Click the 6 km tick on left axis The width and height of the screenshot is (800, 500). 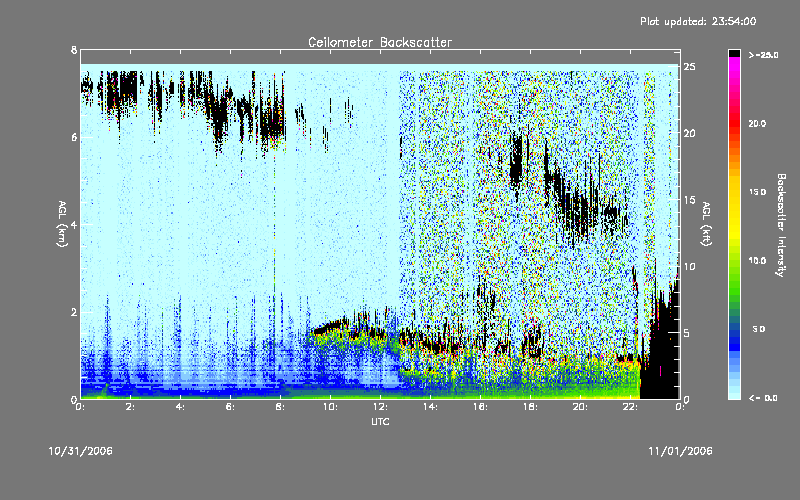(74, 137)
